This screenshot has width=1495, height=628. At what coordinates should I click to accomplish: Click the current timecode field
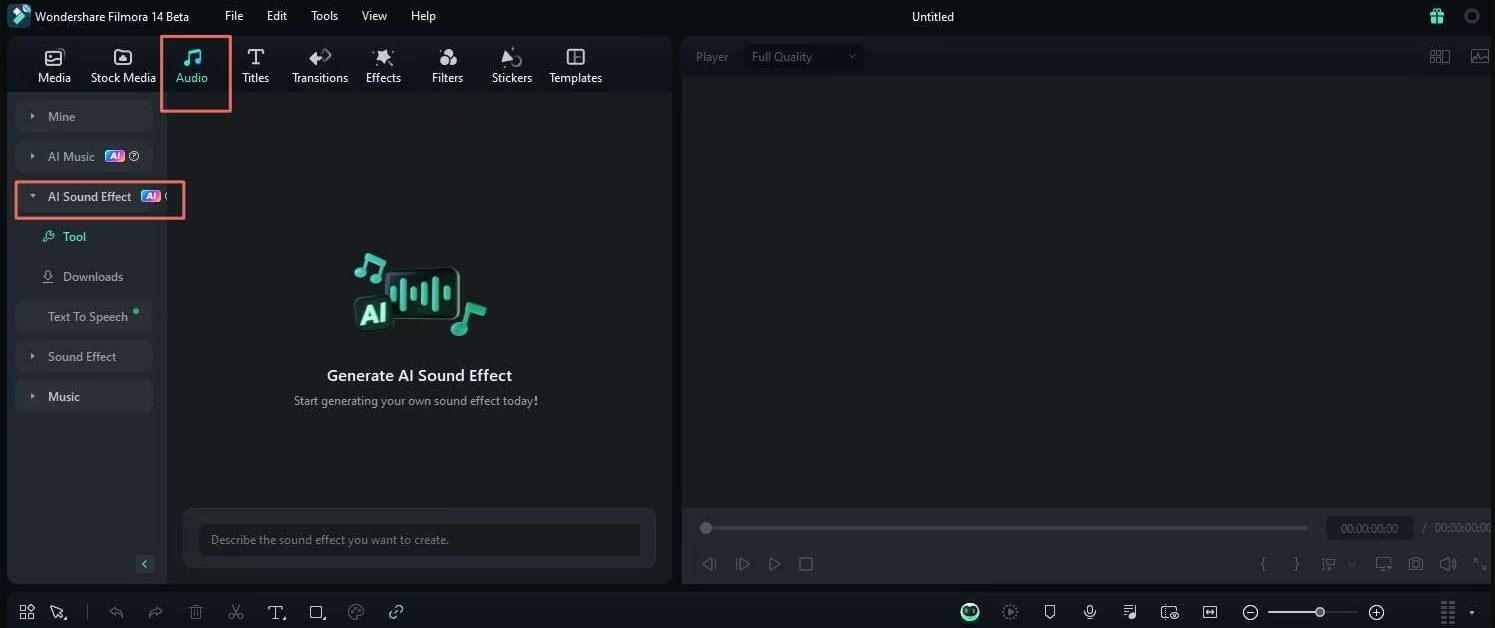coord(1369,528)
